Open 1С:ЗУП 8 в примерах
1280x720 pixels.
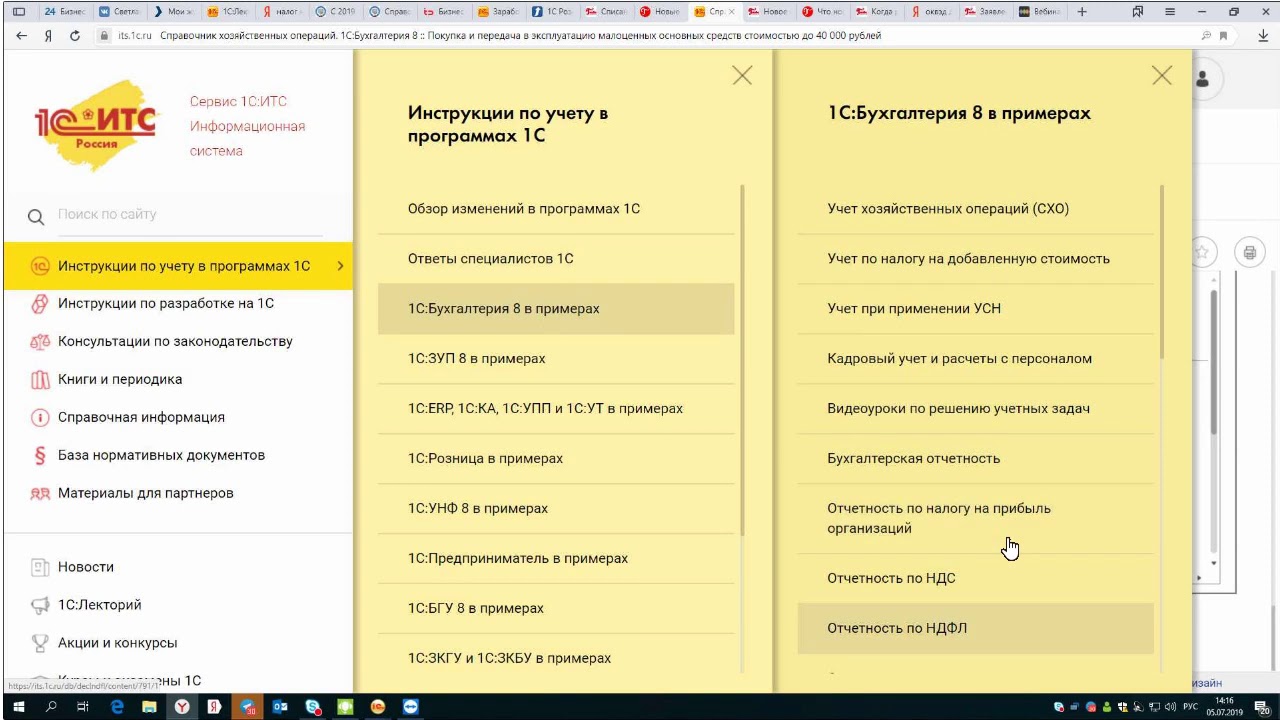coord(556,359)
